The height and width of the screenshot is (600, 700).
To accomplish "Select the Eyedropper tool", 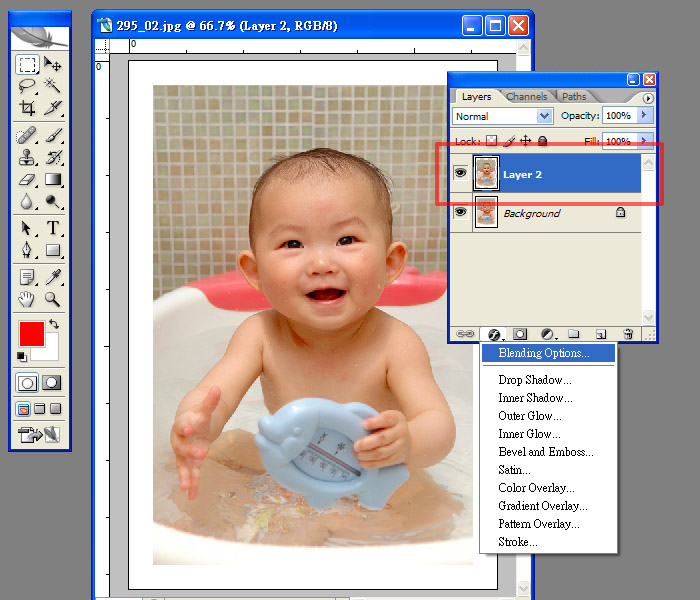I will click(53, 277).
